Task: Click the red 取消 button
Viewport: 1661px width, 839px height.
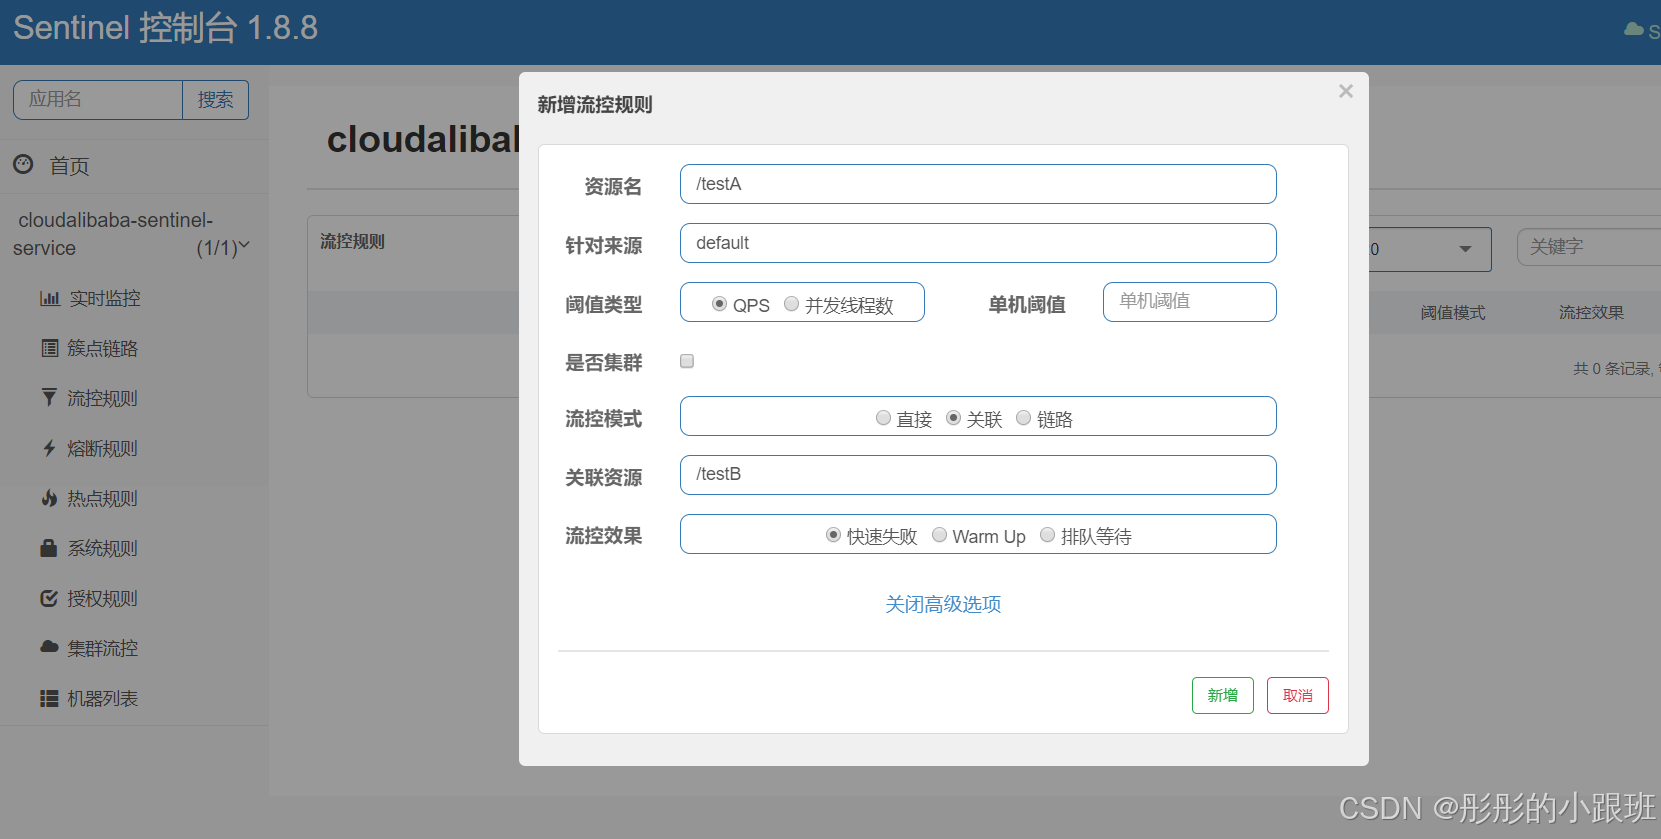Action: (1297, 695)
